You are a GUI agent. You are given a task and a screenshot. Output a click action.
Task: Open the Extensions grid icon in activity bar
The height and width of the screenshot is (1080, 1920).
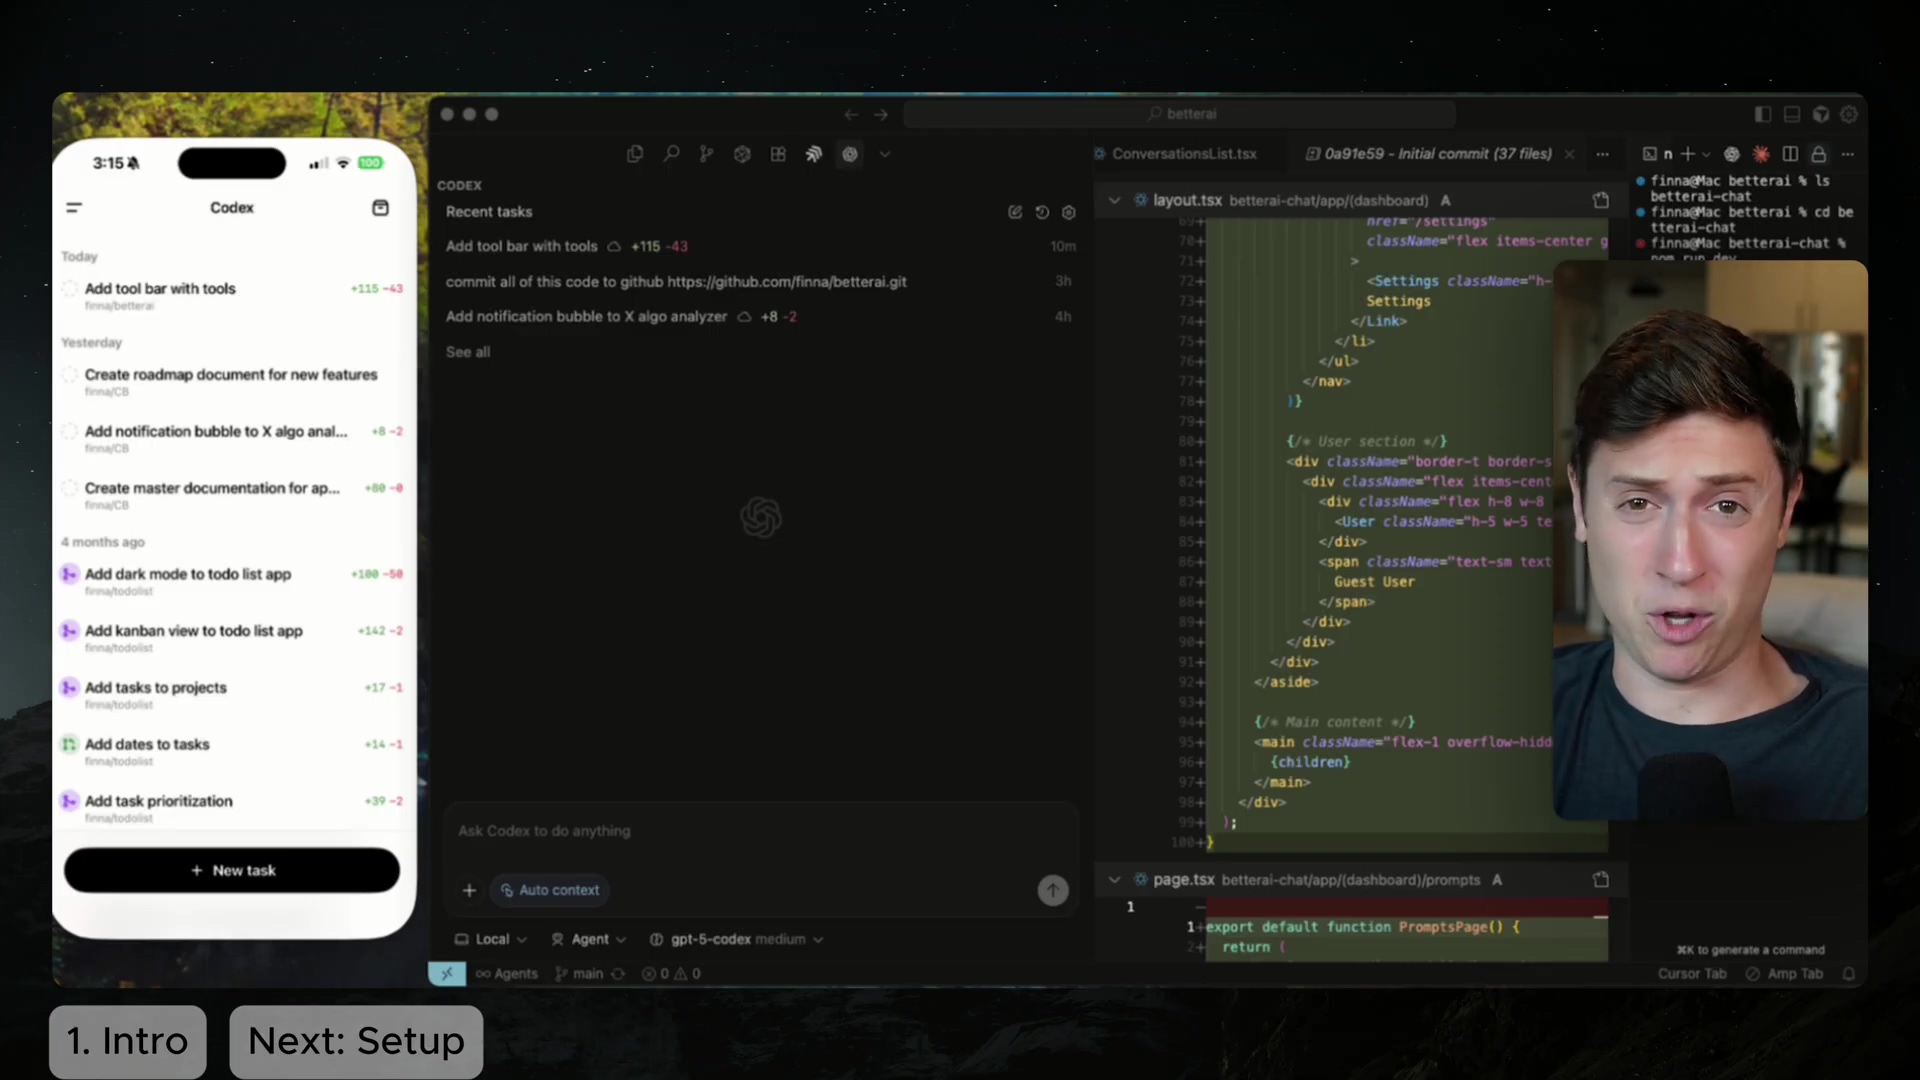coord(778,154)
